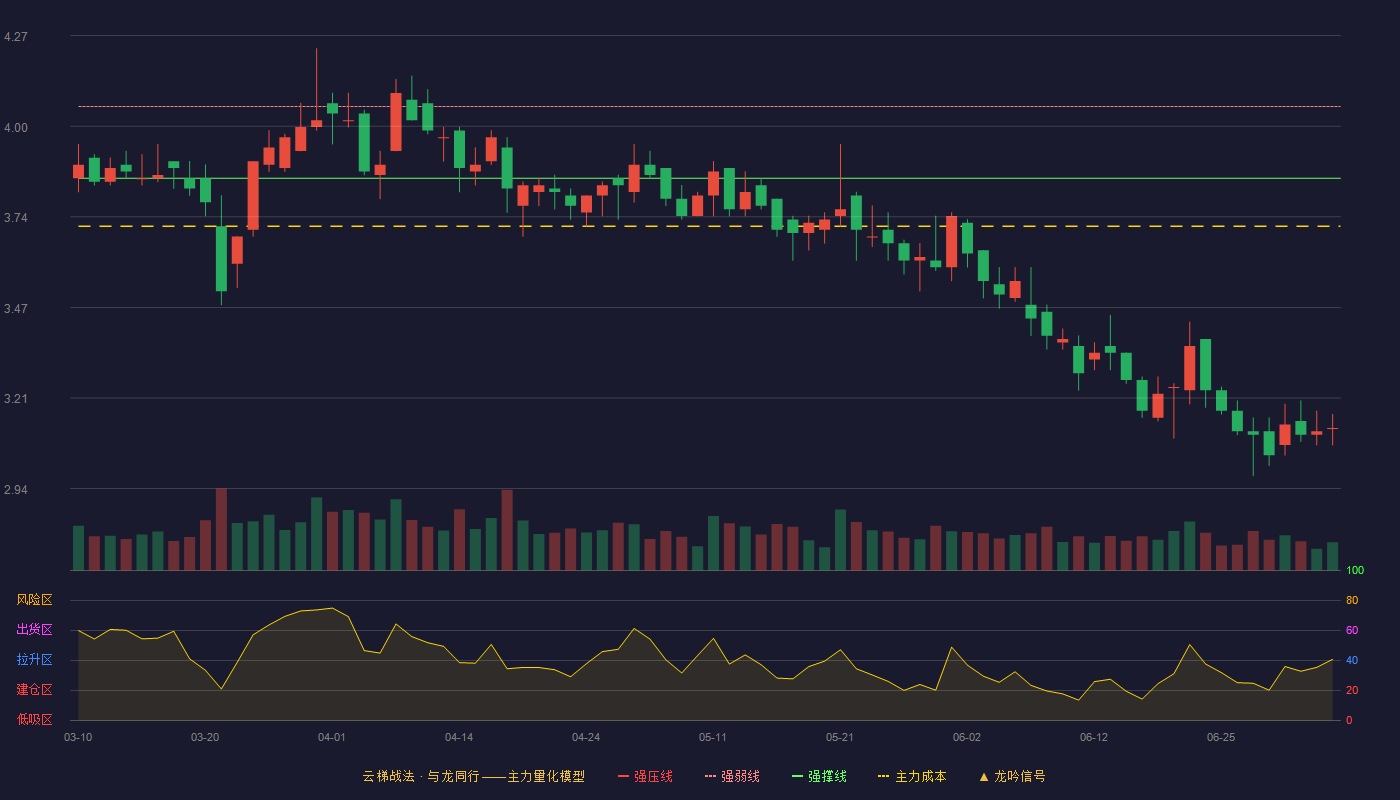This screenshot has width=1400, height=800.
Task: Toggle the 强压线 legend entry
Action: [645, 776]
